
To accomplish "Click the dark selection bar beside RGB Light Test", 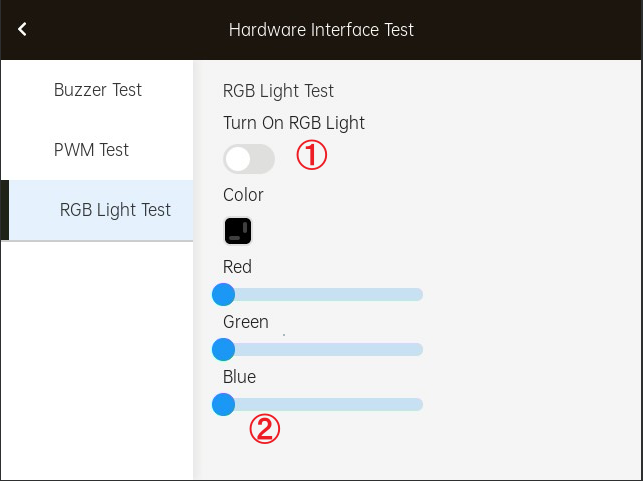I will [5, 210].
